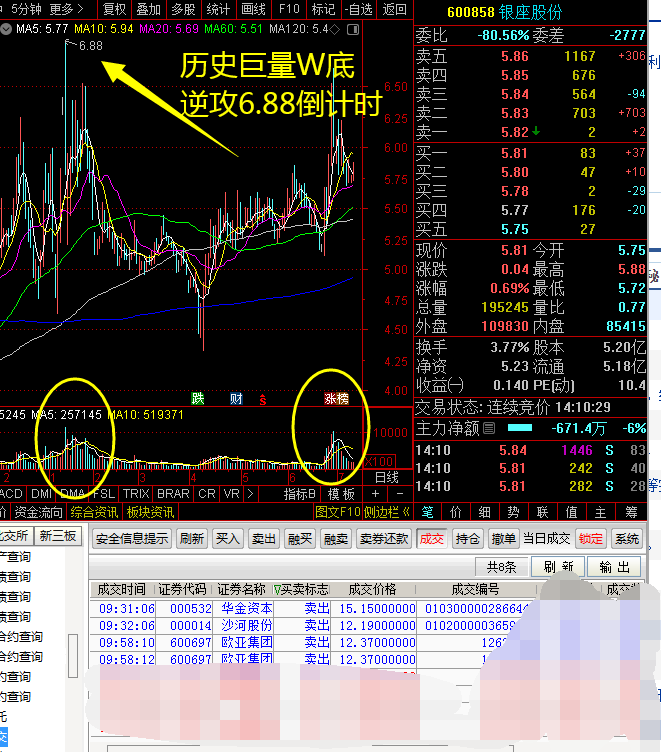The image size is (661, 752).
Task: Click the 华金资本 trade row name
Action: (x=247, y=609)
